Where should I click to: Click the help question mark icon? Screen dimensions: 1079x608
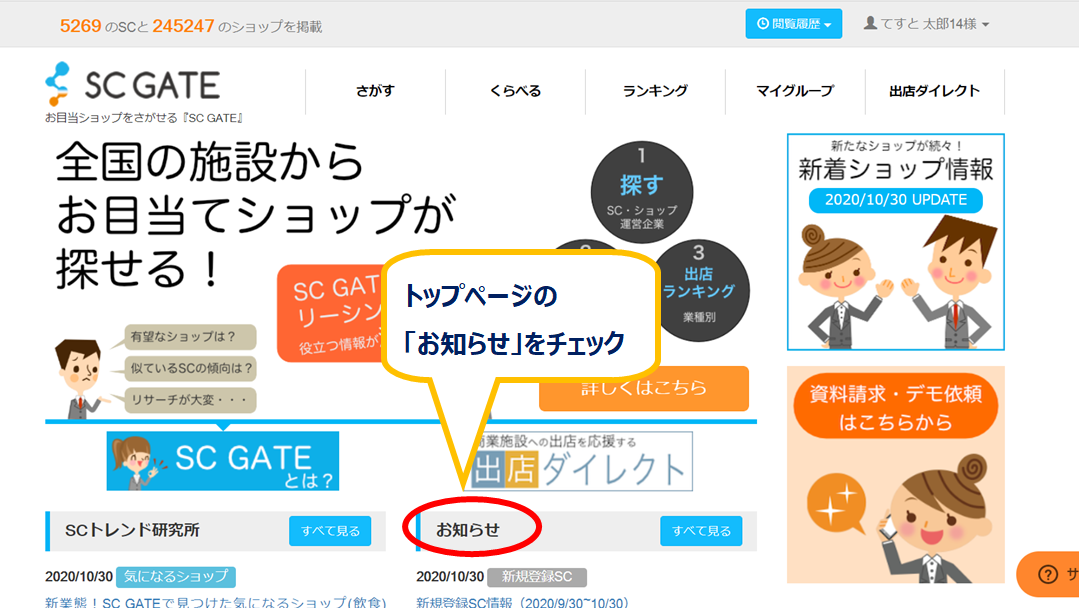pos(1047,574)
